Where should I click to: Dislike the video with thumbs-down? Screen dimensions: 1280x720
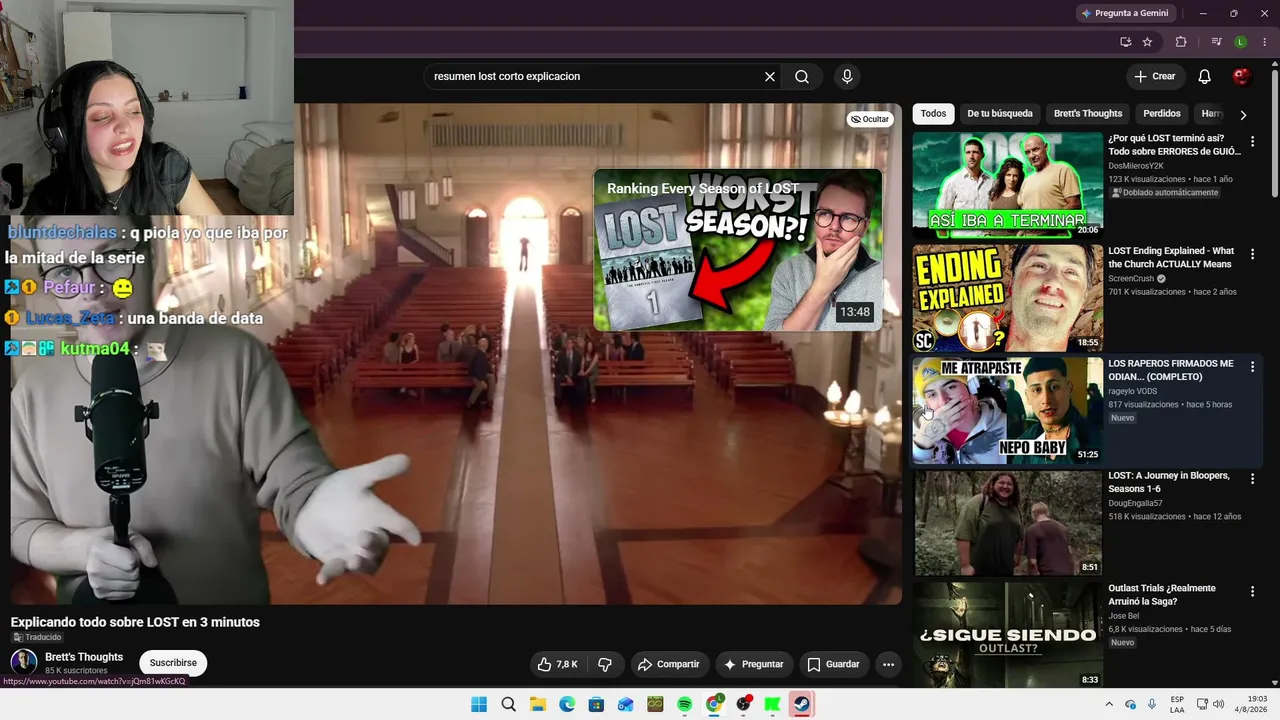coord(605,664)
